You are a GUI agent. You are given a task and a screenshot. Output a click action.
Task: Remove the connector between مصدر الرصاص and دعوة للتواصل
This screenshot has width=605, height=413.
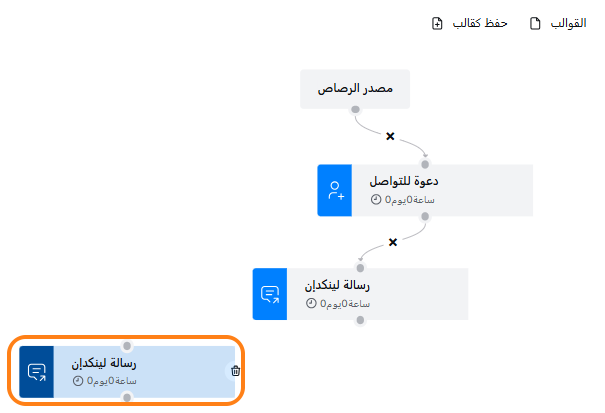390,135
